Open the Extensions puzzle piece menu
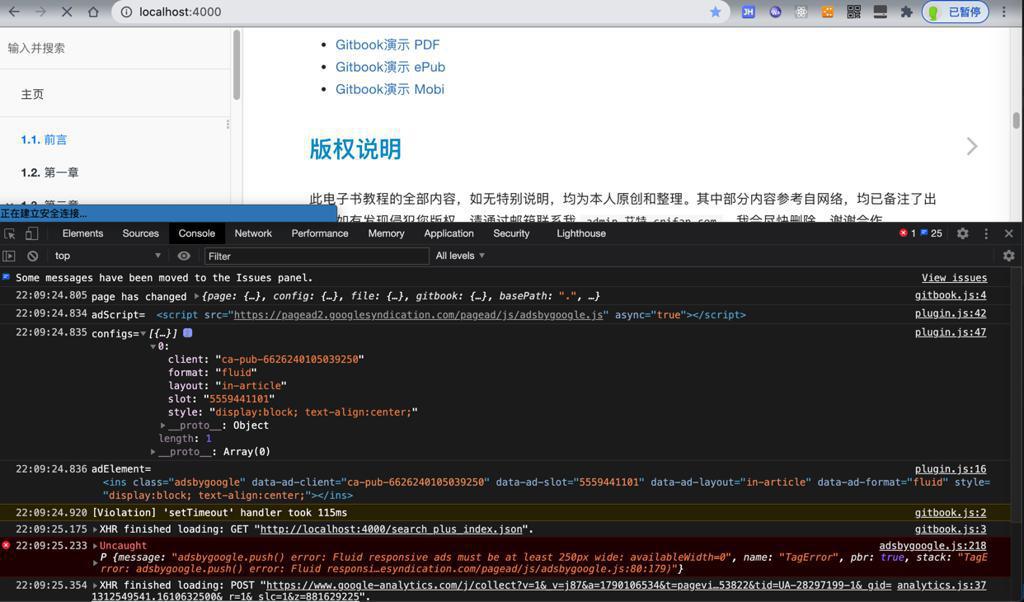The image size is (1024, 602). pos(906,12)
